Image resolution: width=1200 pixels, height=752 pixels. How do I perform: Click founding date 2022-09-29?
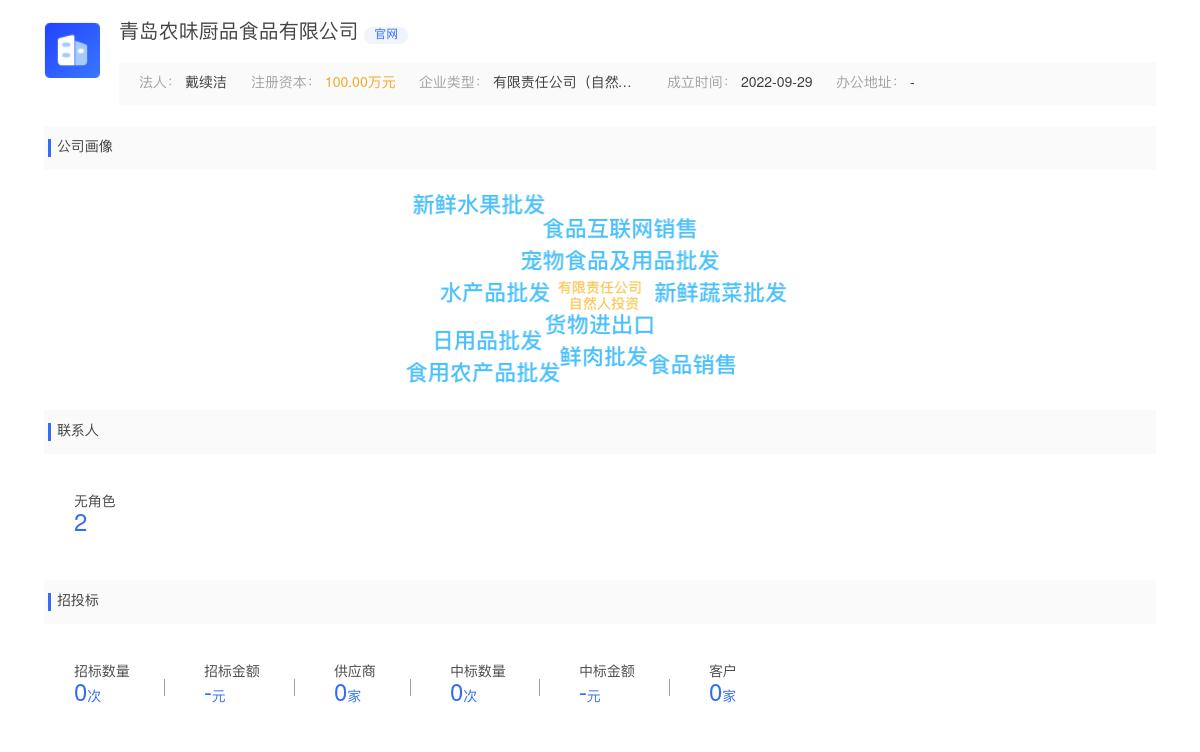coord(776,83)
